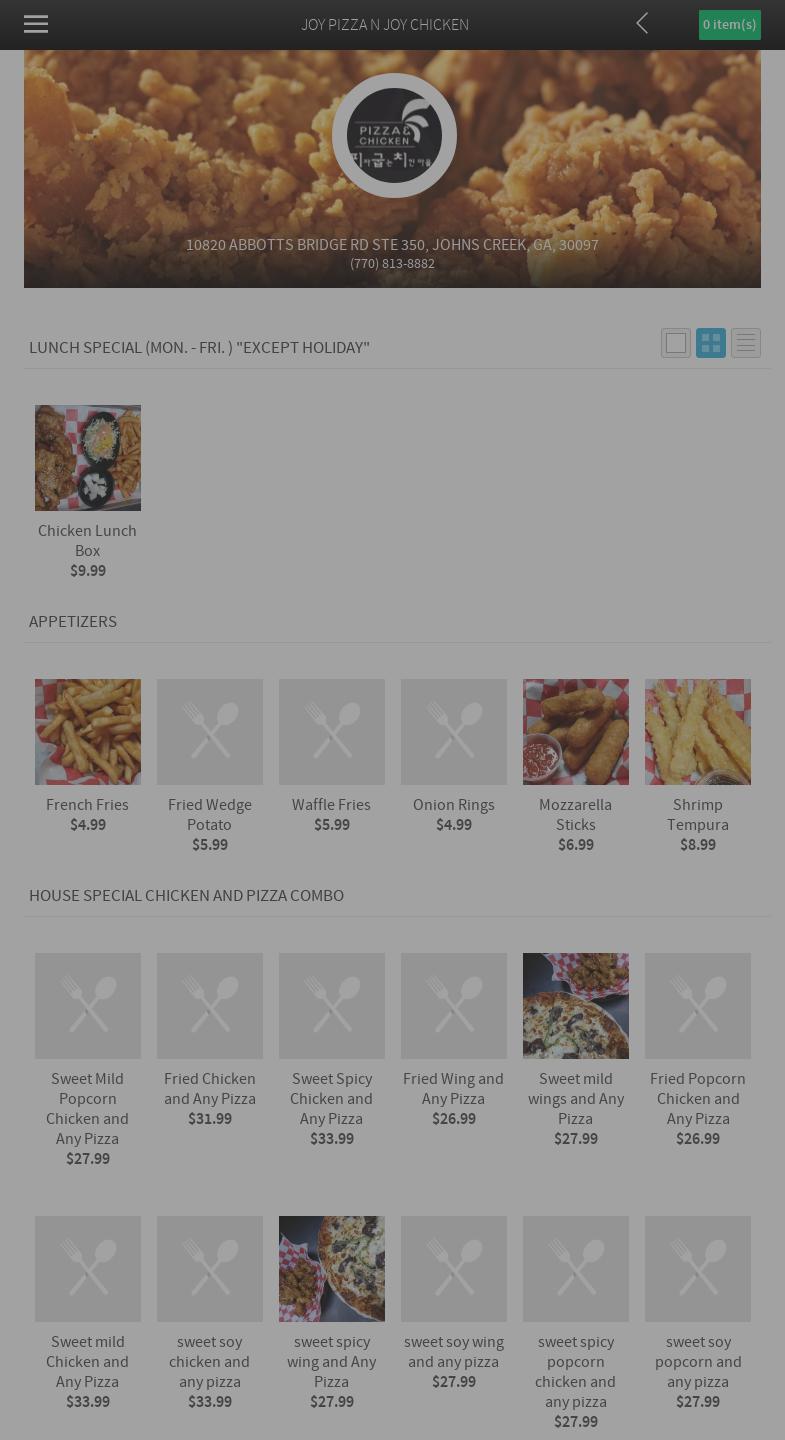785x1440 pixels.
Task: Select the French Fries image
Action: pyautogui.click(x=88, y=732)
